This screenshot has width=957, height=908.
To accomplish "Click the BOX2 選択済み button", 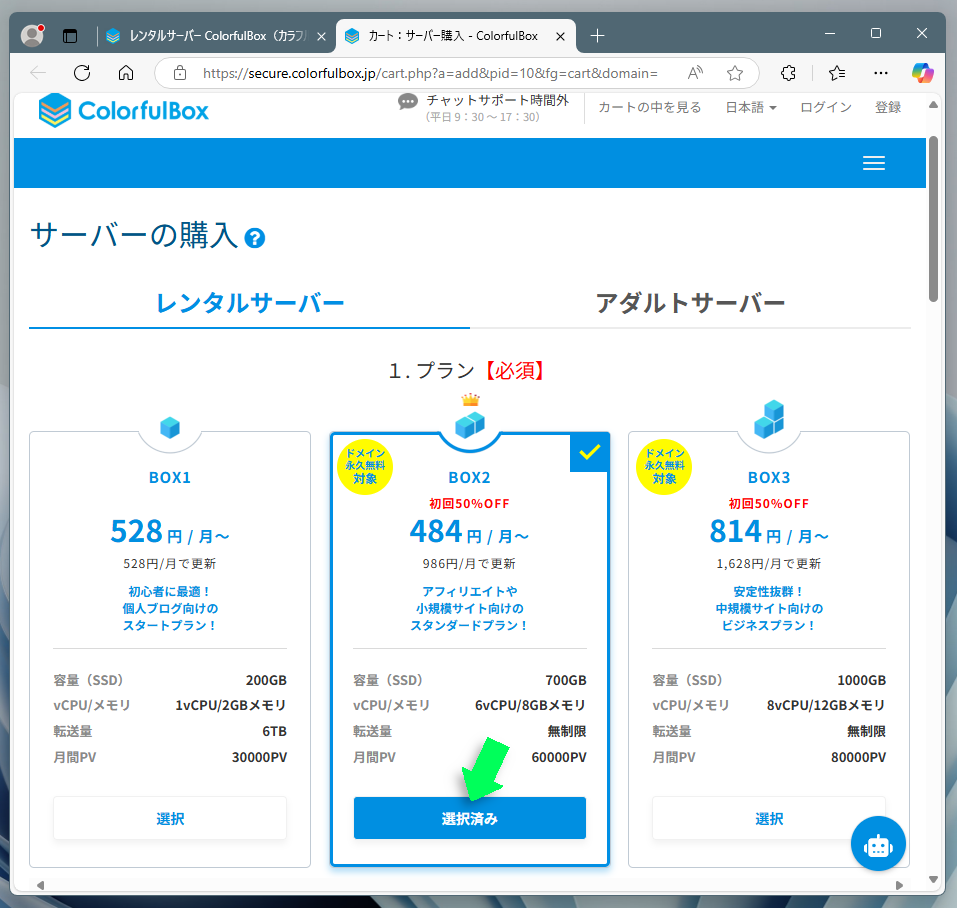I will point(470,818).
